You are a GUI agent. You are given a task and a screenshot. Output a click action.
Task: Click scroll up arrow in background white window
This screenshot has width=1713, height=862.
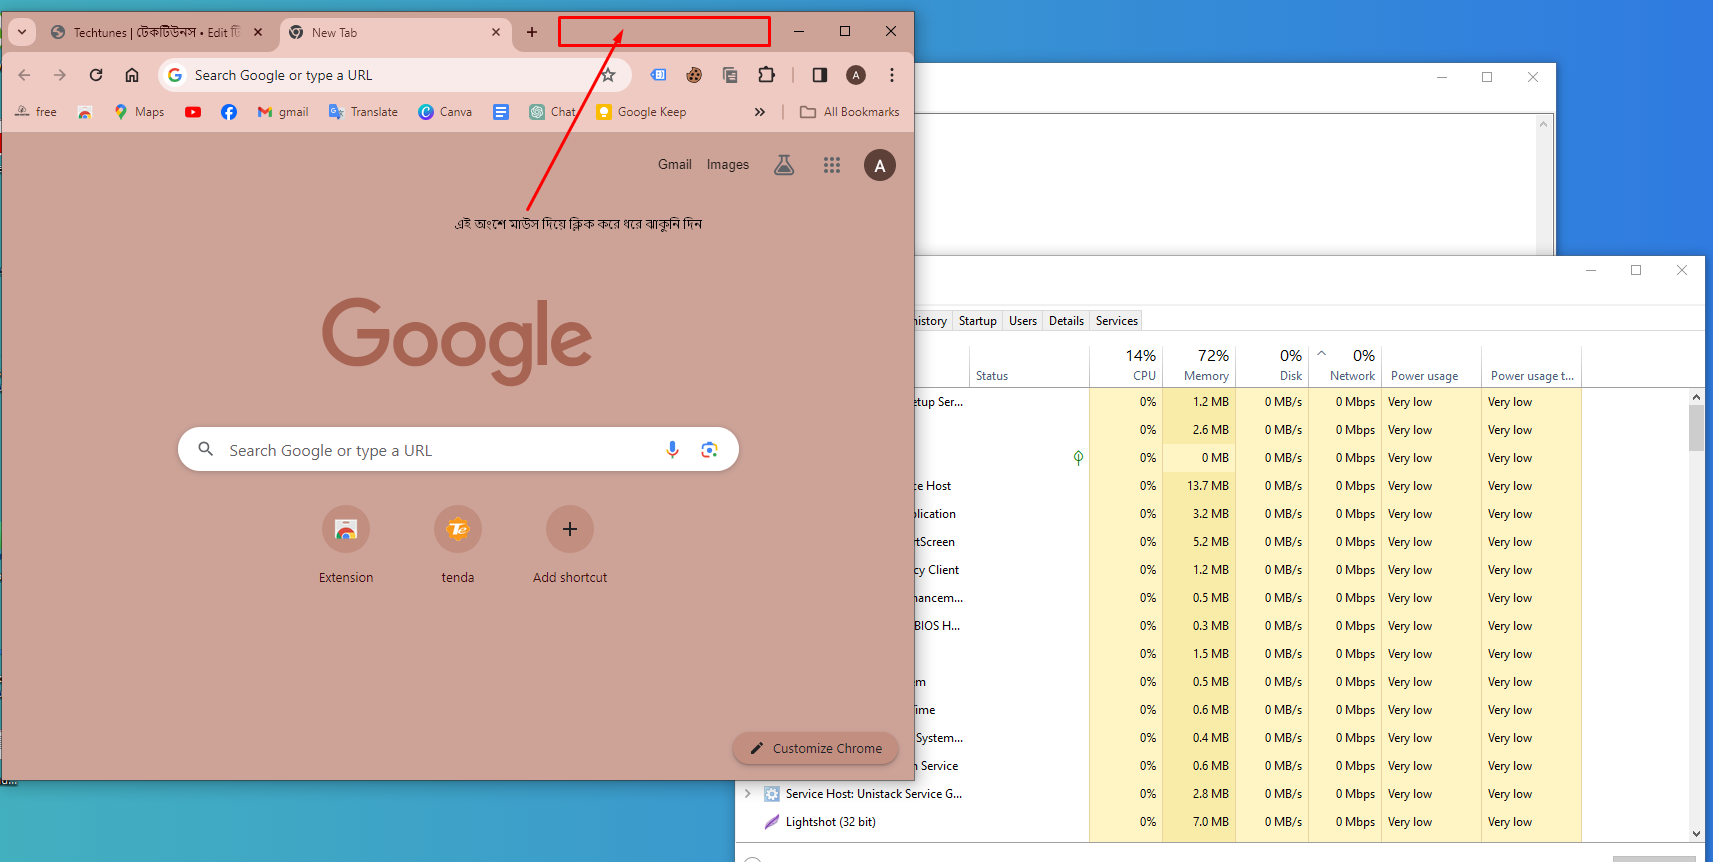[x=1543, y=124]
